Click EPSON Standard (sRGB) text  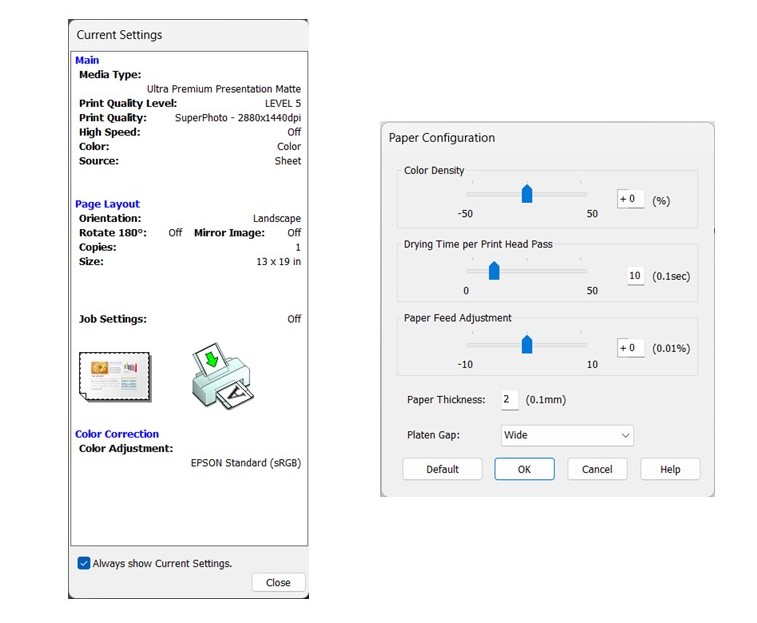(x=246, y=463)
